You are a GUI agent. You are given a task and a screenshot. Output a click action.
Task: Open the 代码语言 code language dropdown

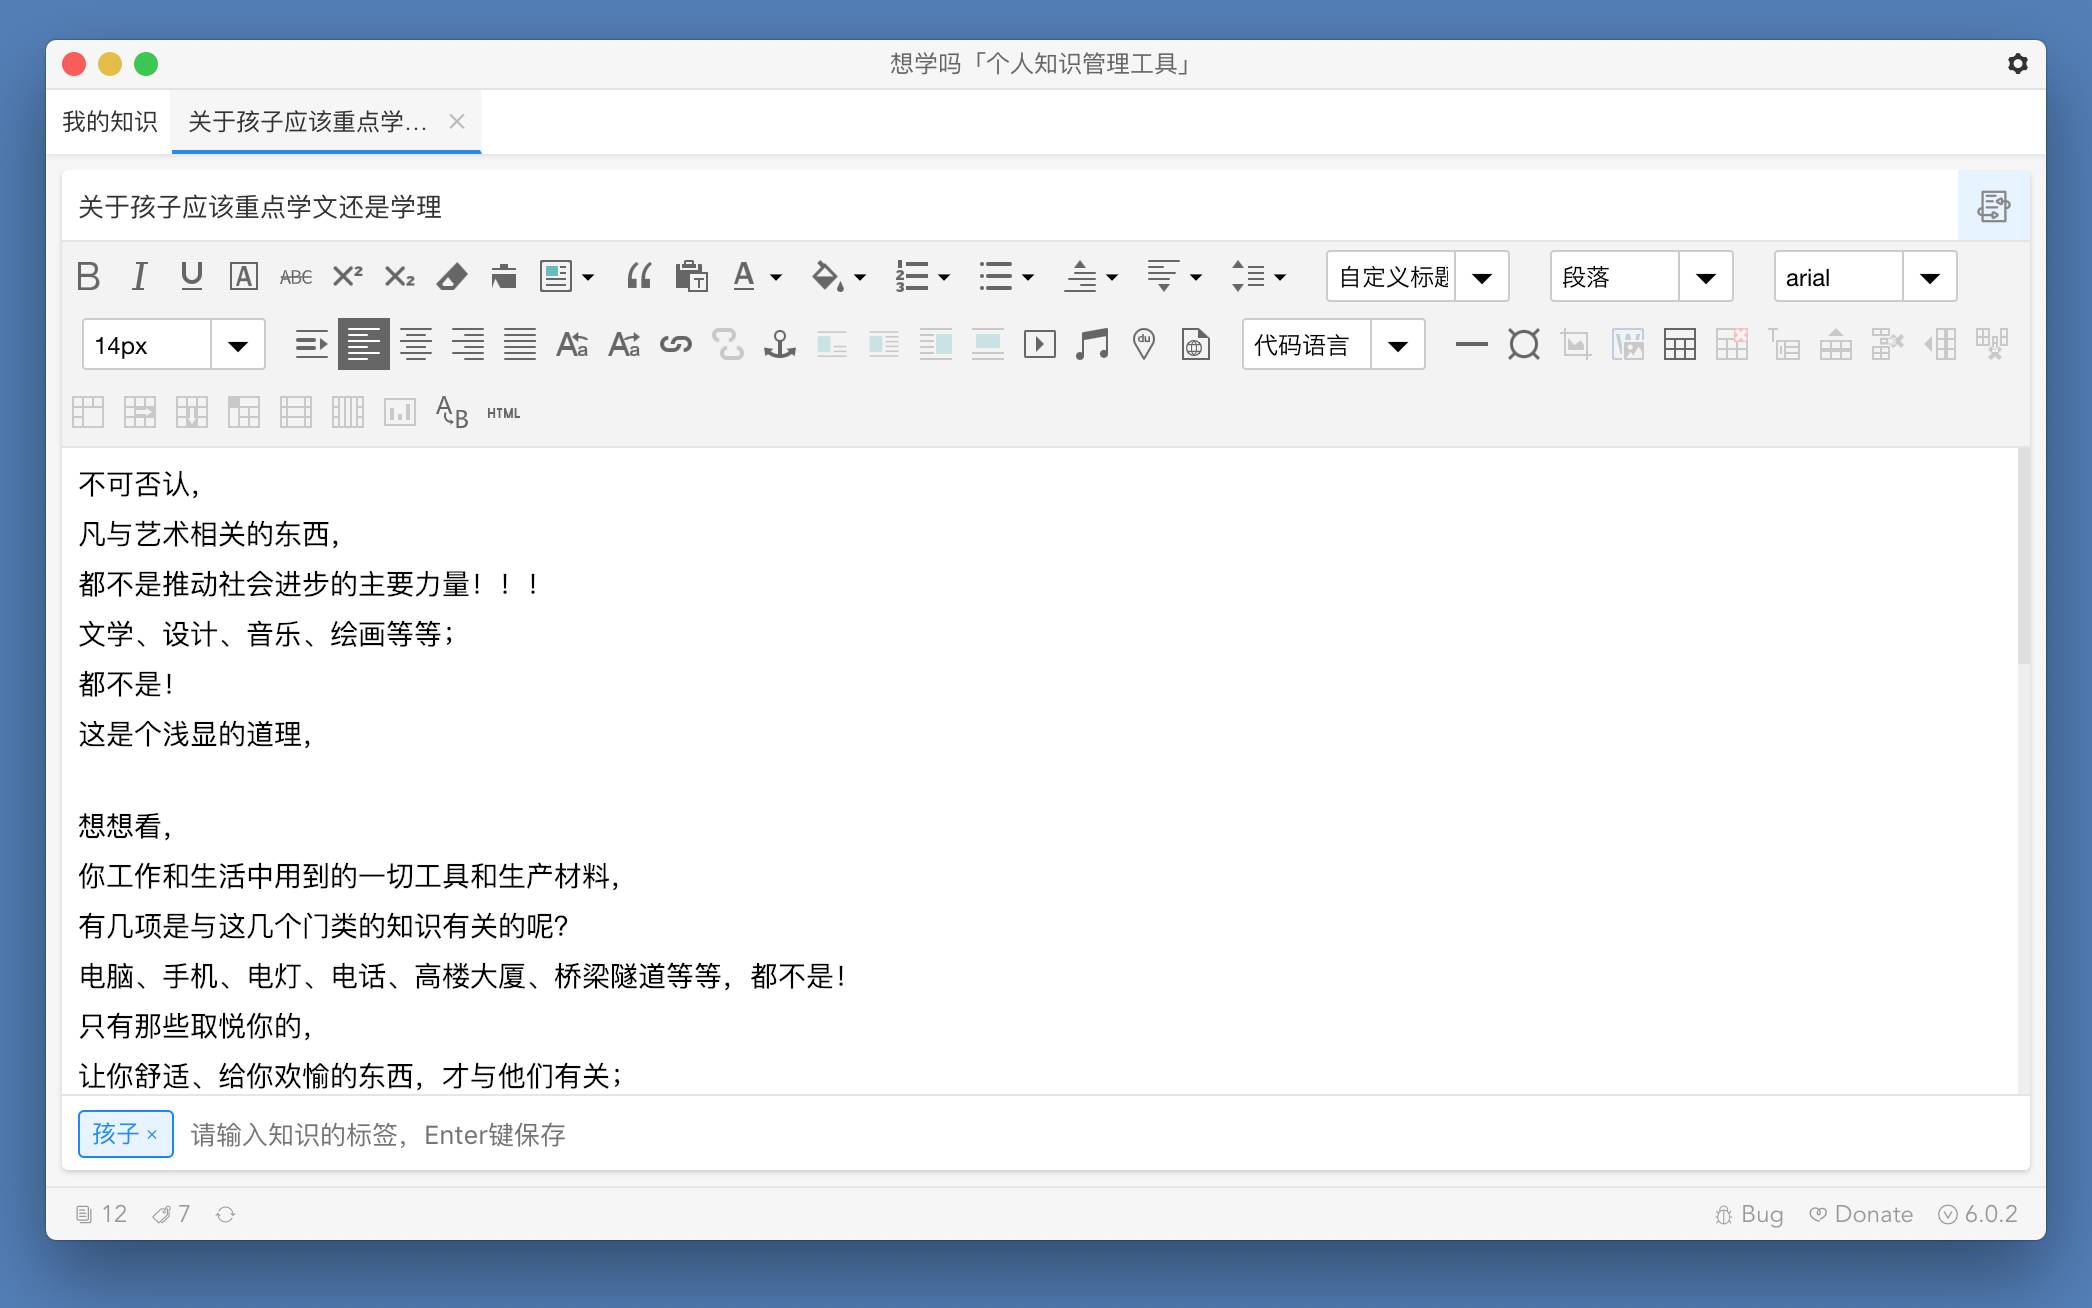coord(1397,345)
